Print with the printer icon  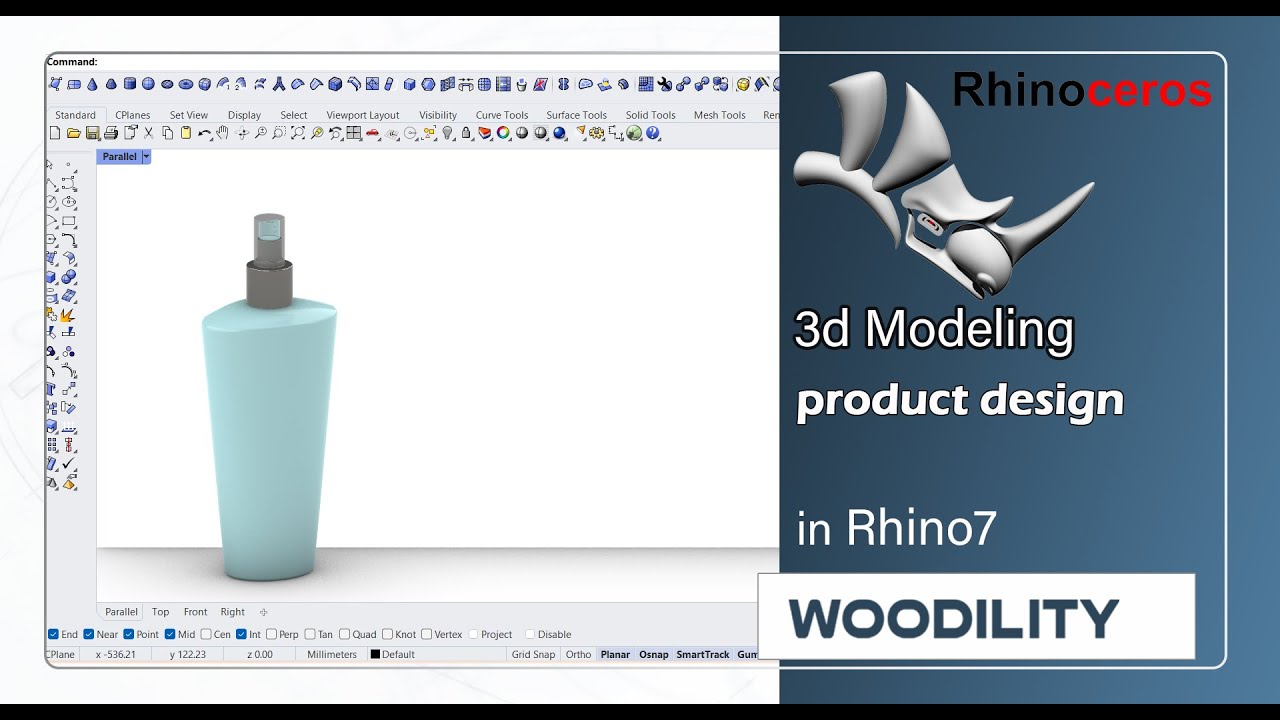111,133
